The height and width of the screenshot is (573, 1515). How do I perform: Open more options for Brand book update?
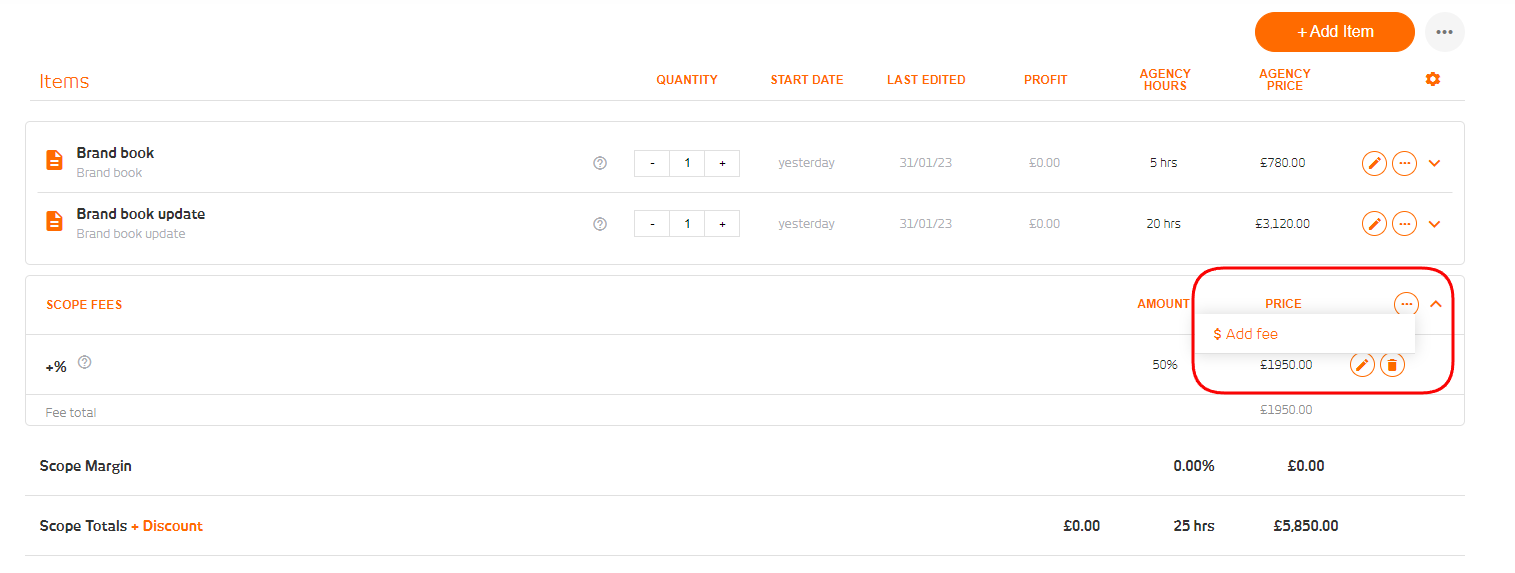click(x=1404, y=224)
